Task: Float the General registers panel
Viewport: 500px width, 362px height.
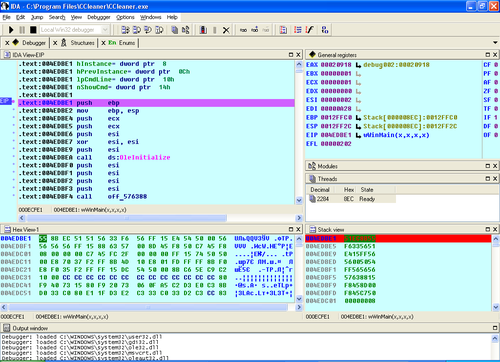Action: pyautogui.click(x=488, y=55)
